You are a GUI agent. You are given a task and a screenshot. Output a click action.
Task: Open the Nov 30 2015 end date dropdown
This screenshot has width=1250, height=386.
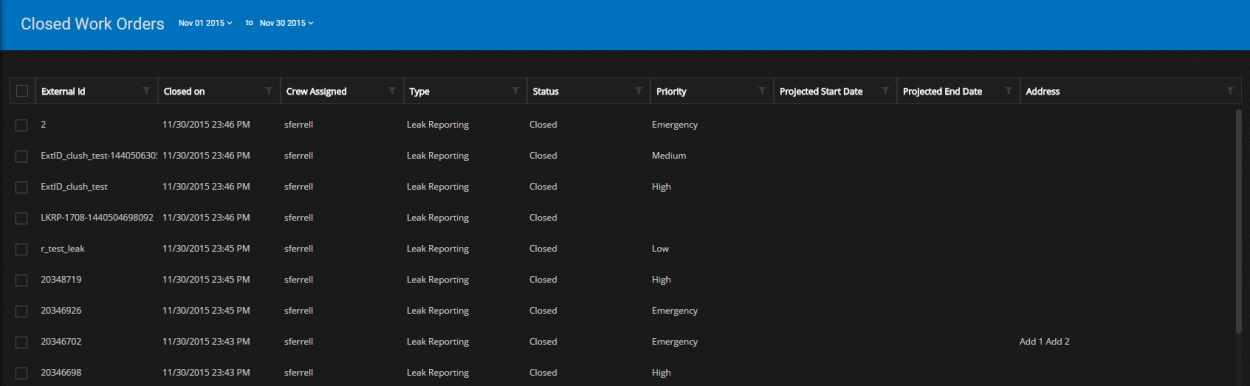(287, 23)
